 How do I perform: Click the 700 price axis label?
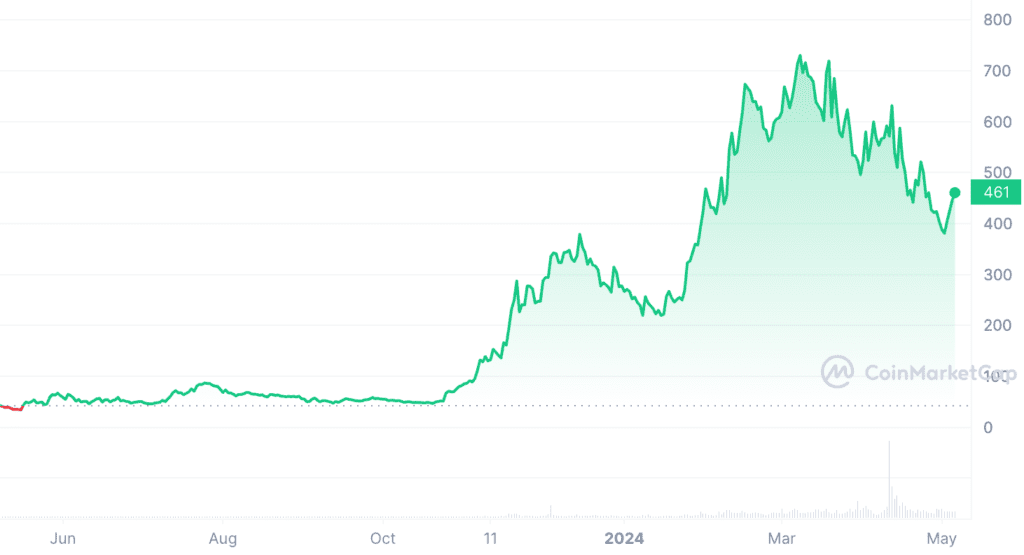pyautogui.click(x=996, y=71)
